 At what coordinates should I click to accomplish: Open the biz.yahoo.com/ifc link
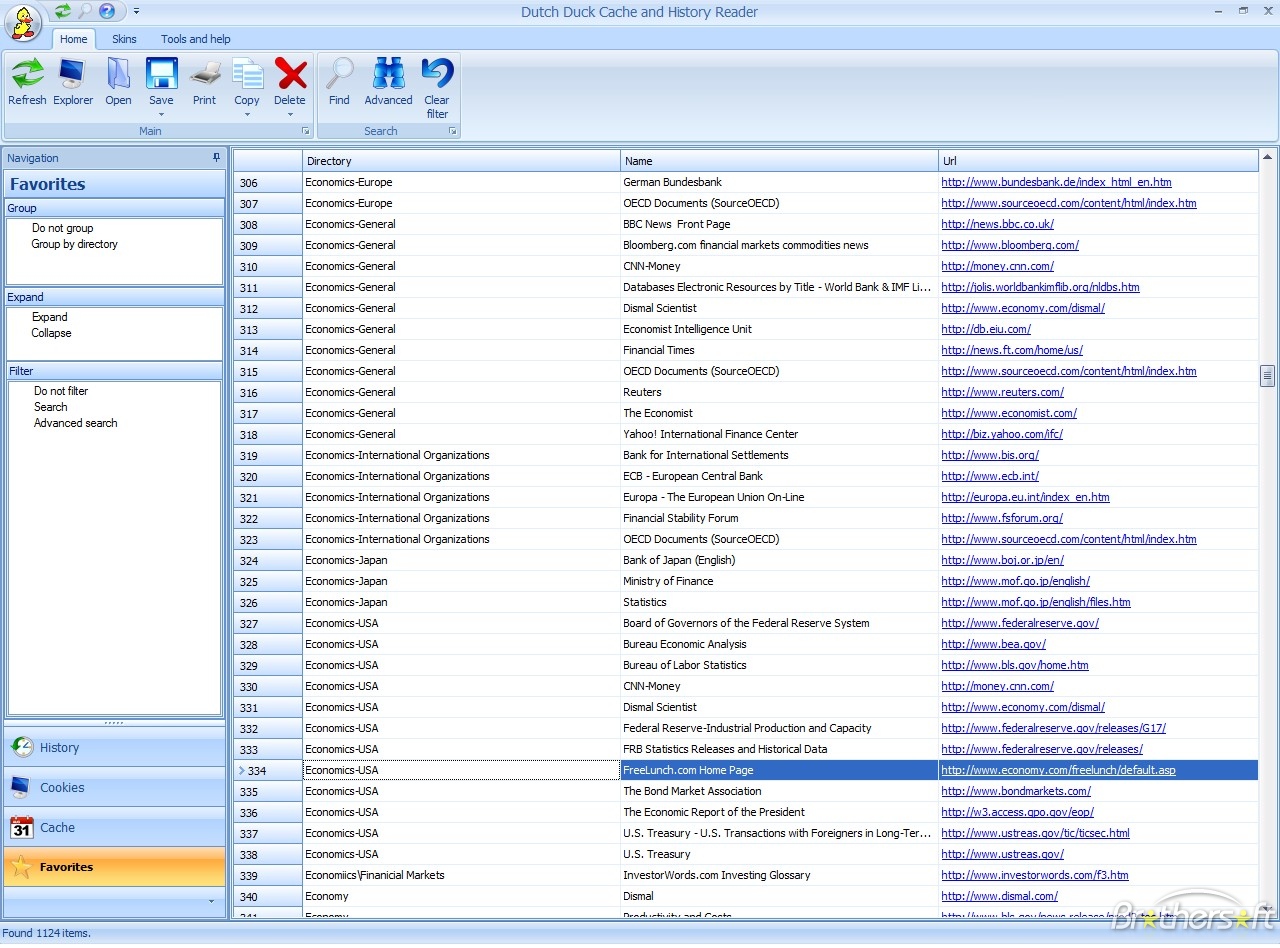click(1002, 434)
